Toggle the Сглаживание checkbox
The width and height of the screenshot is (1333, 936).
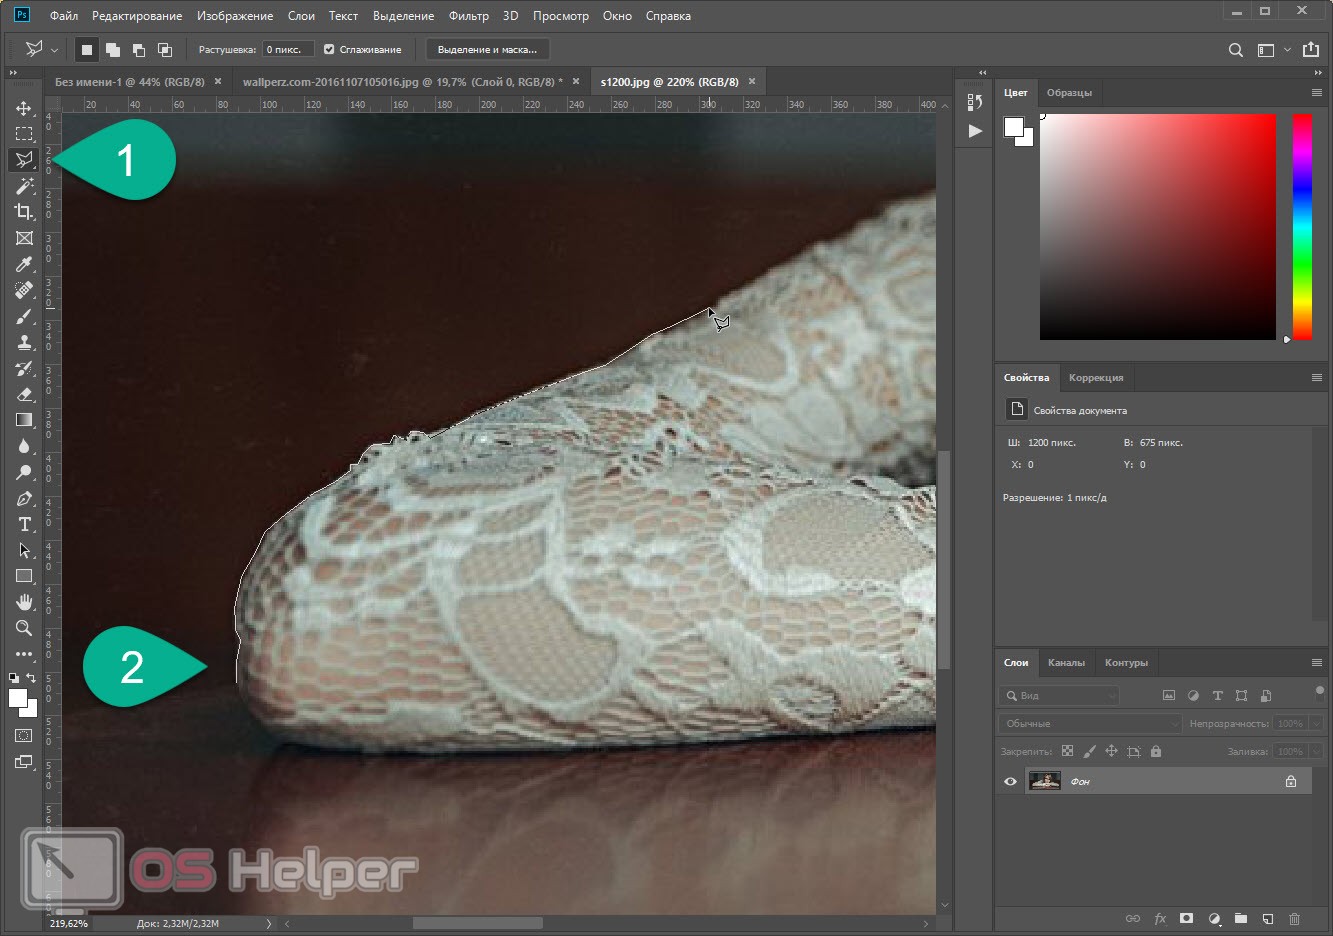click(329, 49)
